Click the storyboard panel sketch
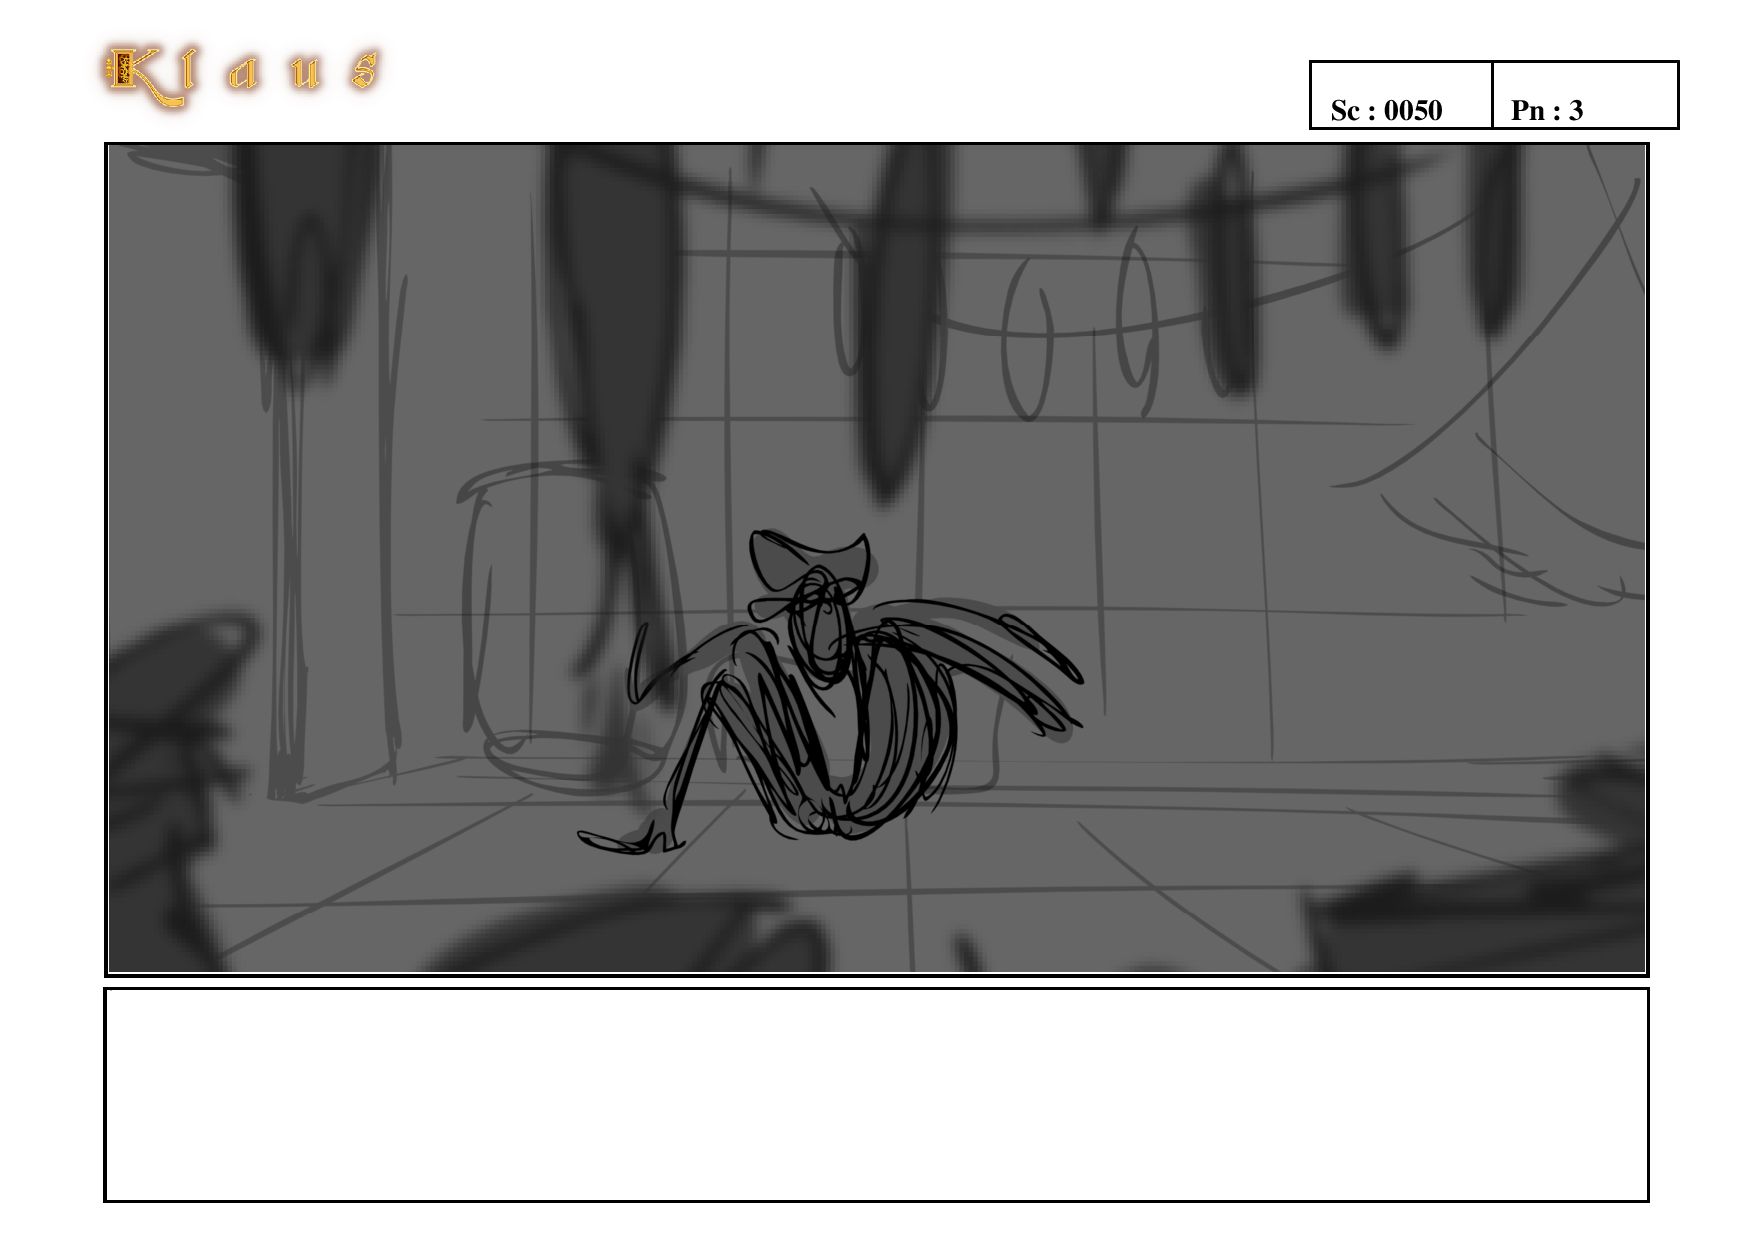 (876, 559)
